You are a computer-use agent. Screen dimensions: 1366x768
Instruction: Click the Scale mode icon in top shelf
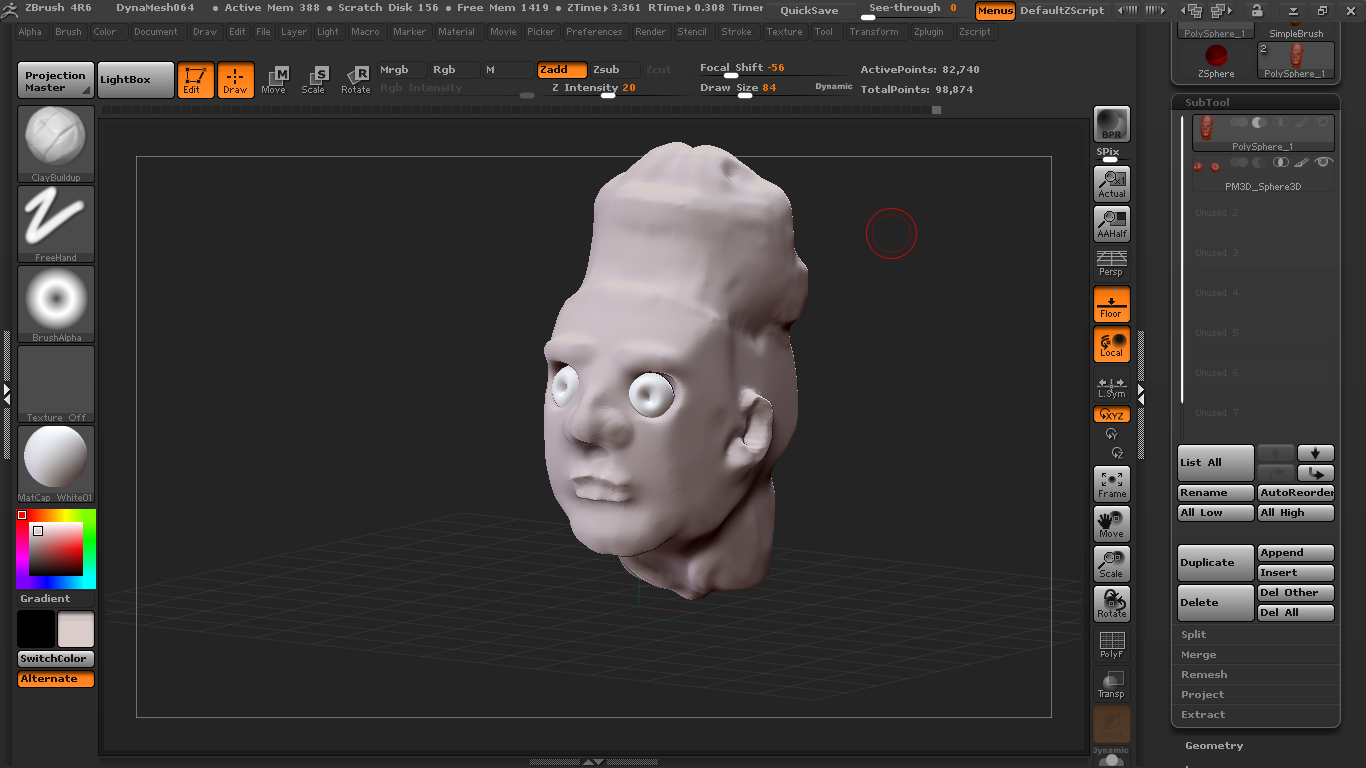(x=313, y=80)
